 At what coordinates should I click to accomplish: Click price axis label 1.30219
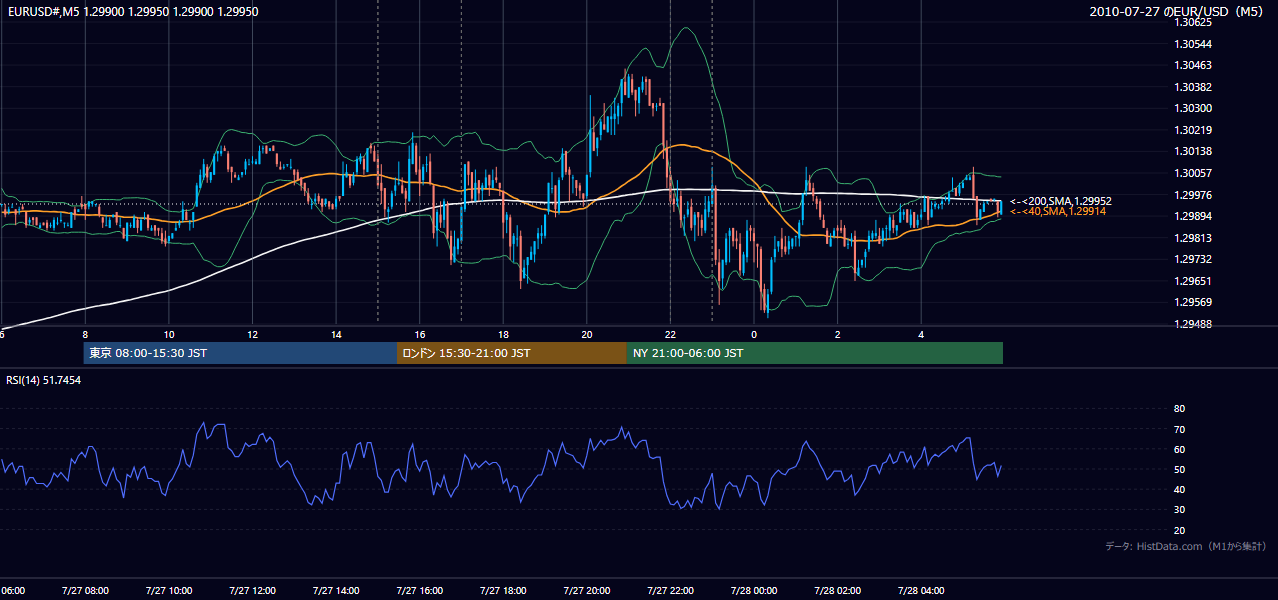click(1193, 130)
